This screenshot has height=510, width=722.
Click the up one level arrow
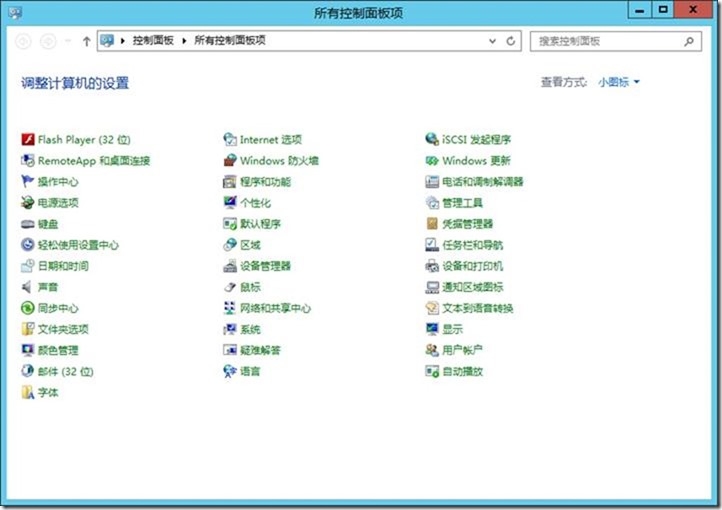(86, 41)
